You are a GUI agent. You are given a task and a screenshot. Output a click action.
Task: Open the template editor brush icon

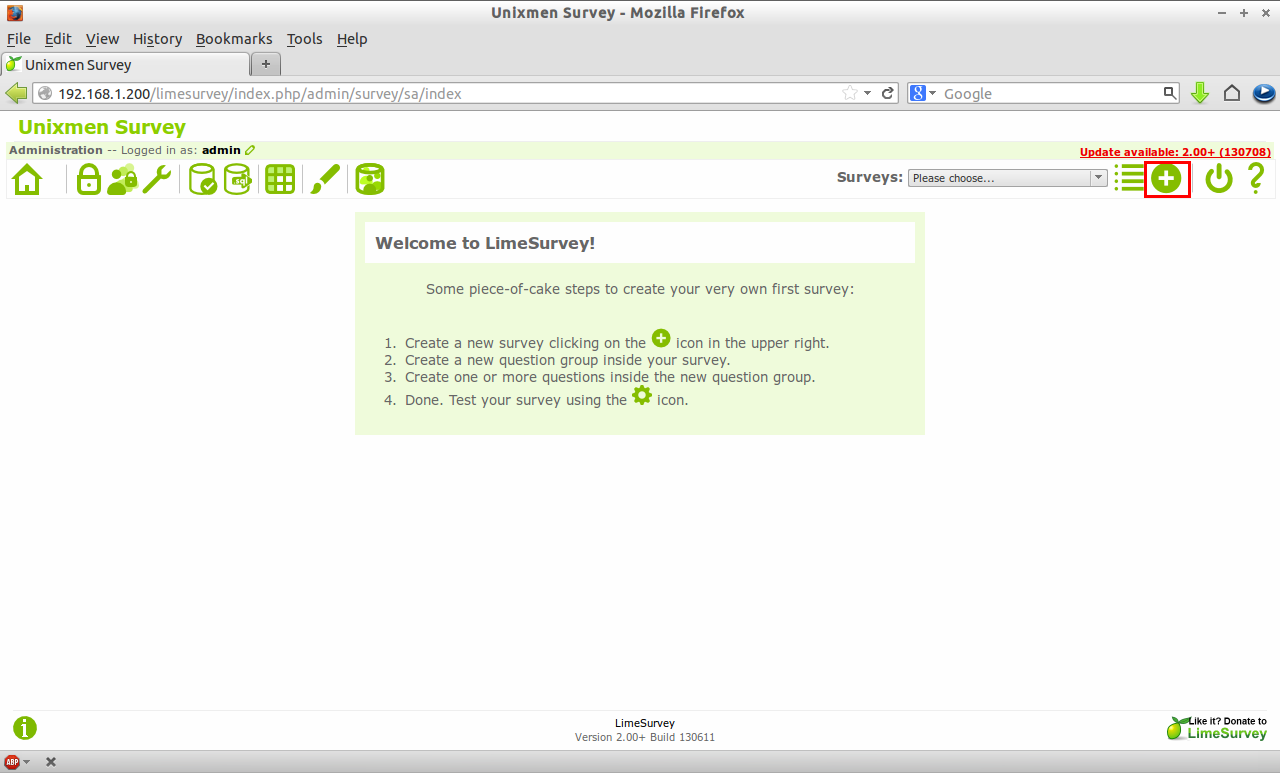[x=325, y=180]
